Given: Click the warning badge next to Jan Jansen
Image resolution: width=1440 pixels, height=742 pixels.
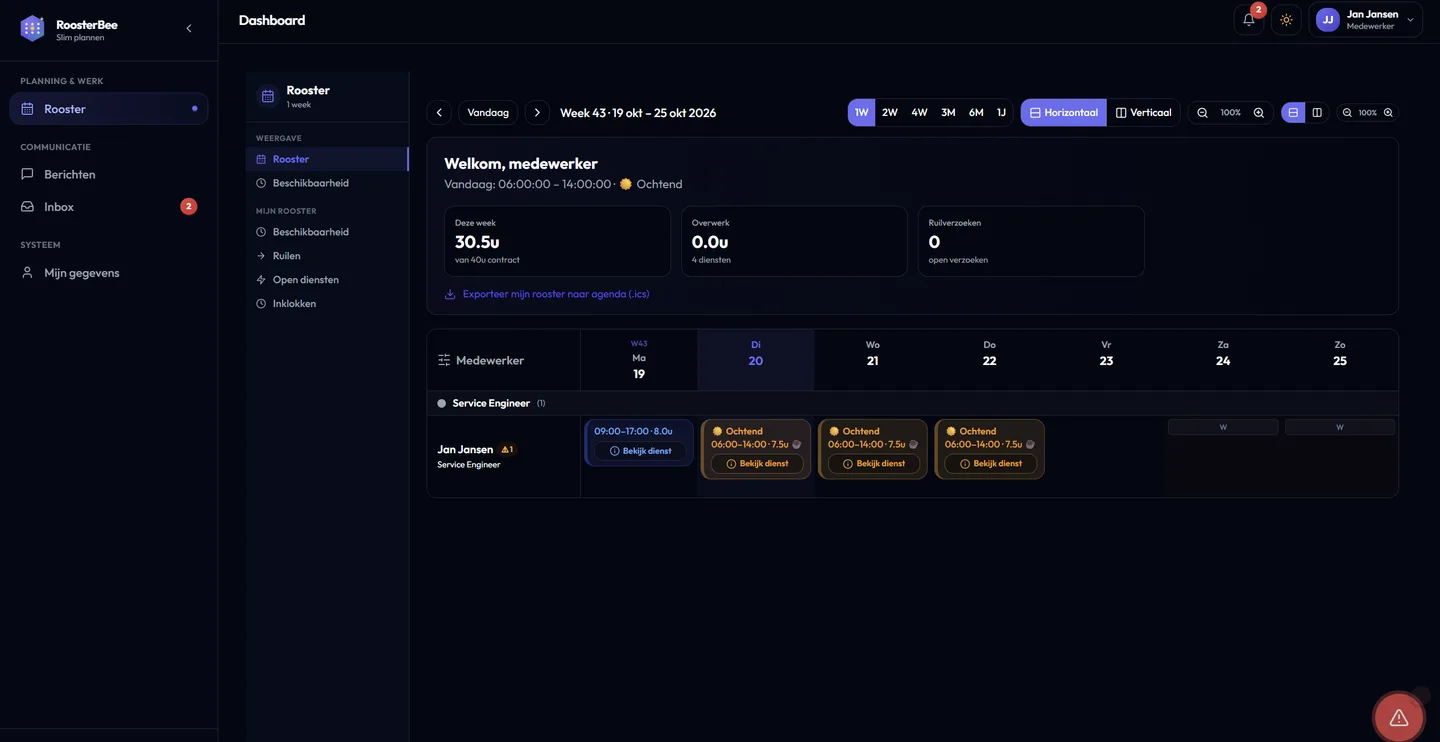Looking at the screenshot, I should [x=507, y=450].
